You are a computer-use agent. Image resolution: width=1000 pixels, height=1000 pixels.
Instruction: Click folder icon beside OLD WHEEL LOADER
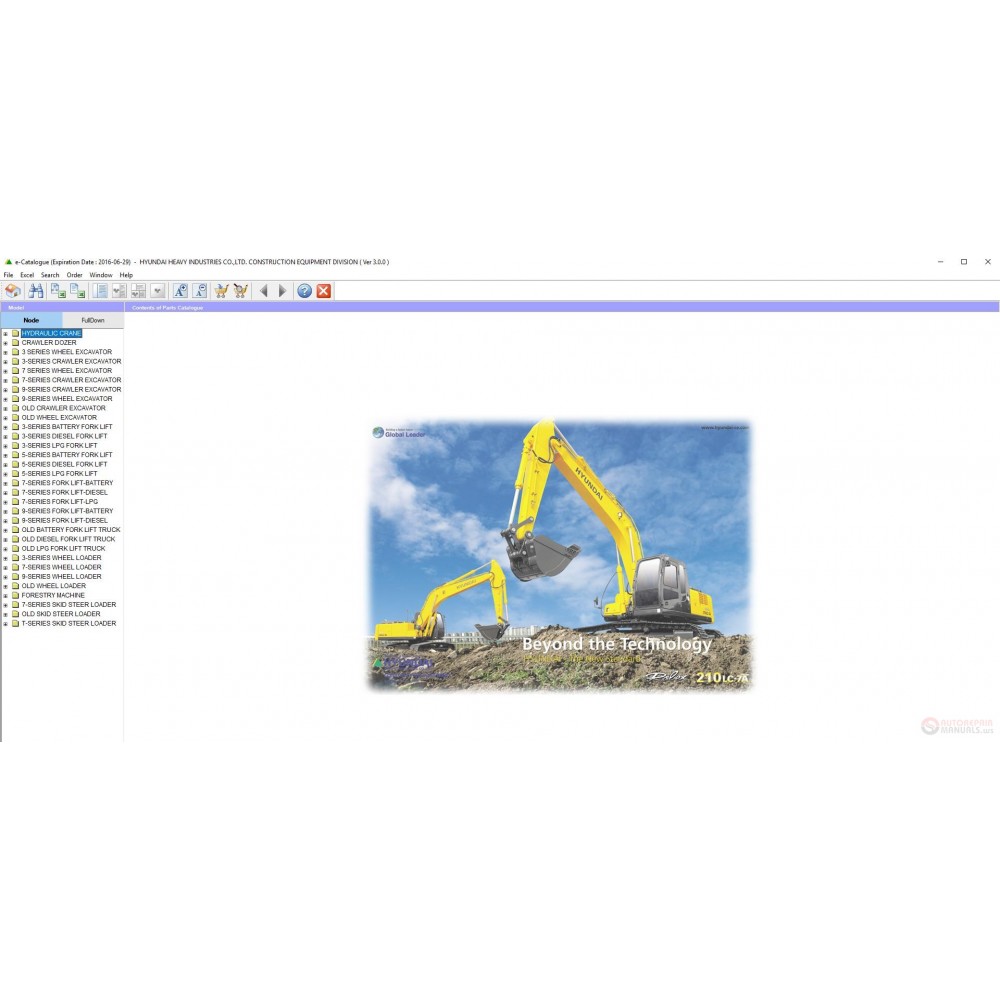point(16,585)
